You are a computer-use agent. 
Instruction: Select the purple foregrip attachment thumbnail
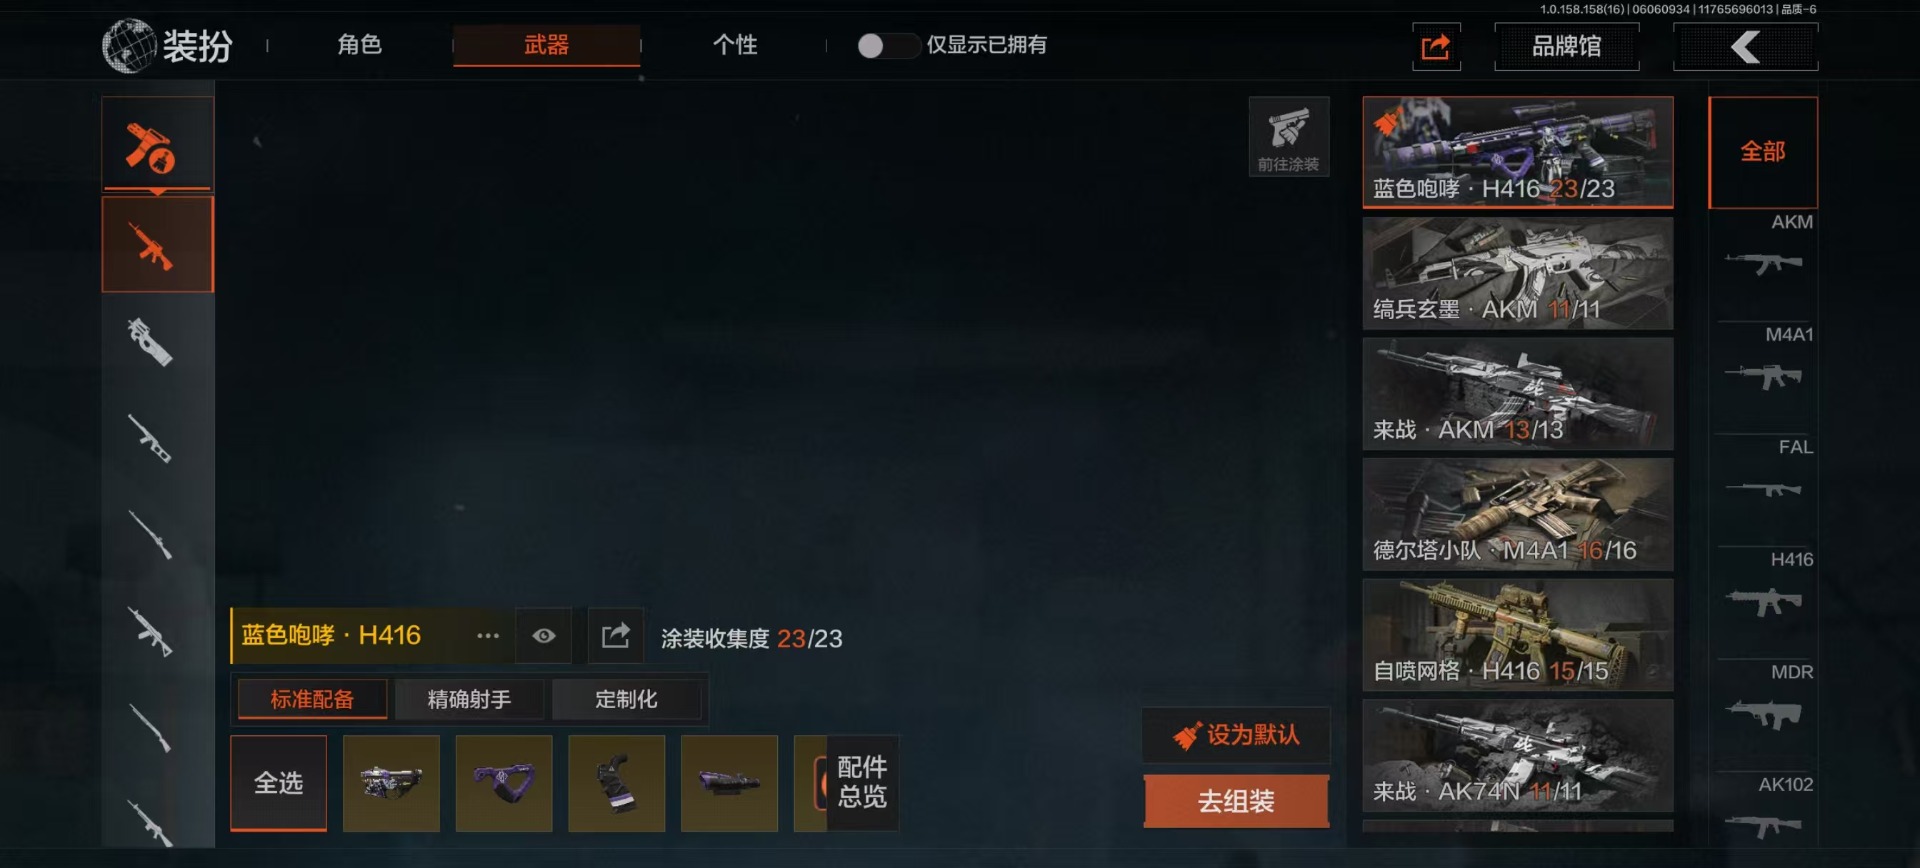coord(504,783)
